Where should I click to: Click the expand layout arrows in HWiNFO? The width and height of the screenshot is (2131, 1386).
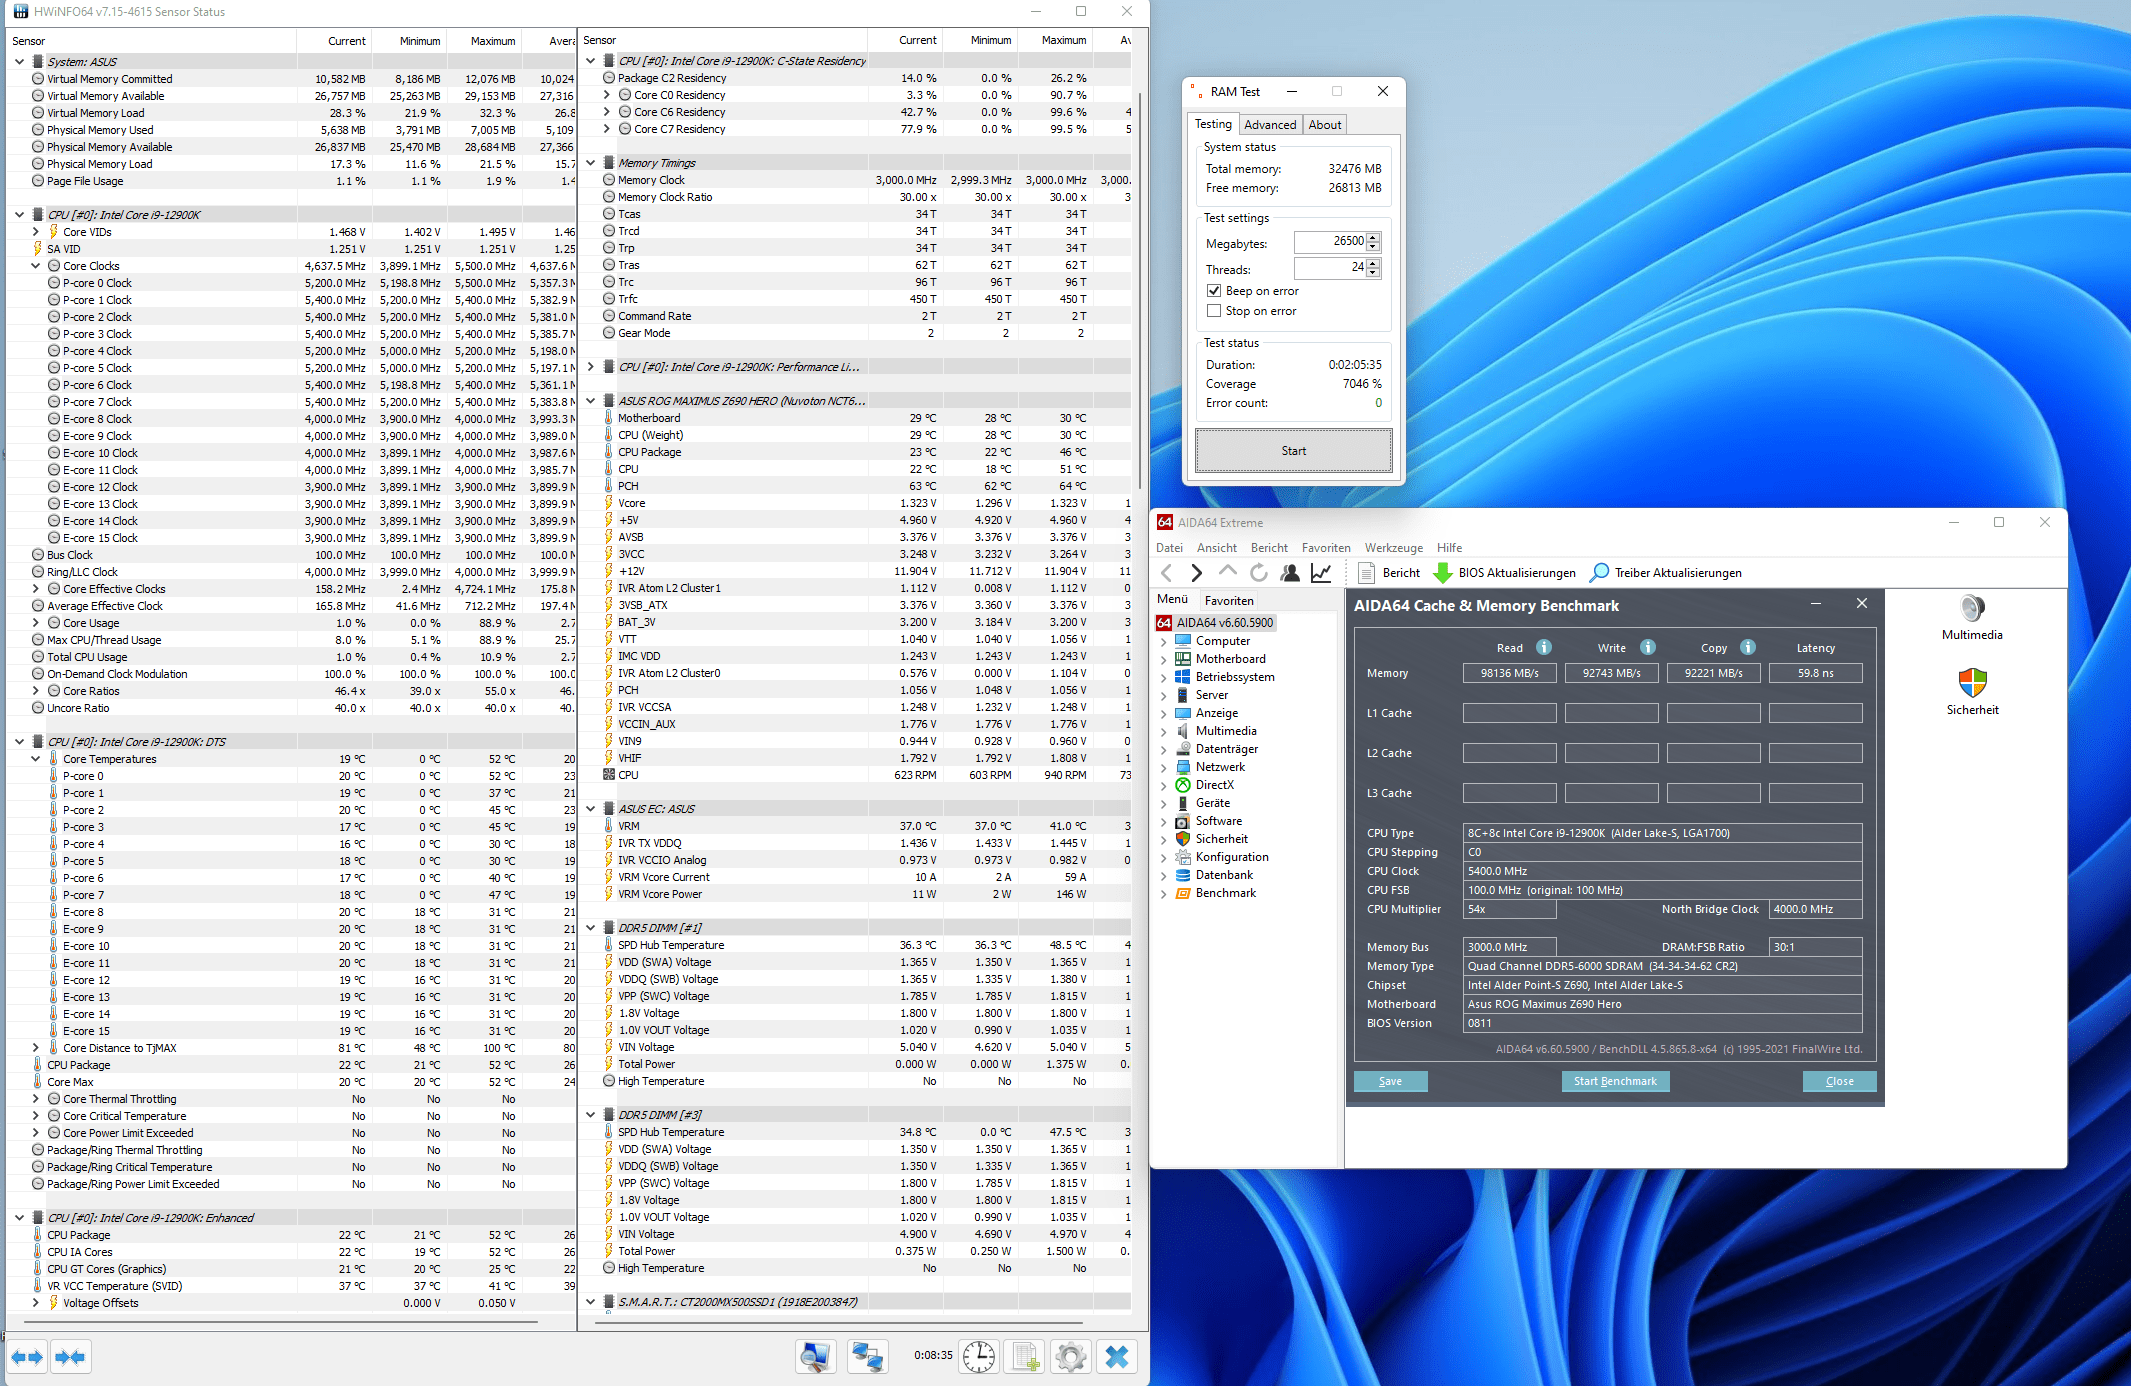(27, 1357)
